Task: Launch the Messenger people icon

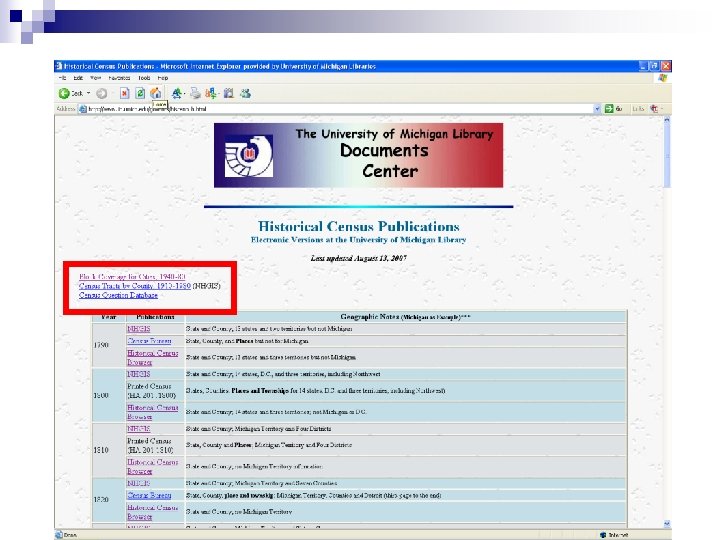Action: pos(246,94)
